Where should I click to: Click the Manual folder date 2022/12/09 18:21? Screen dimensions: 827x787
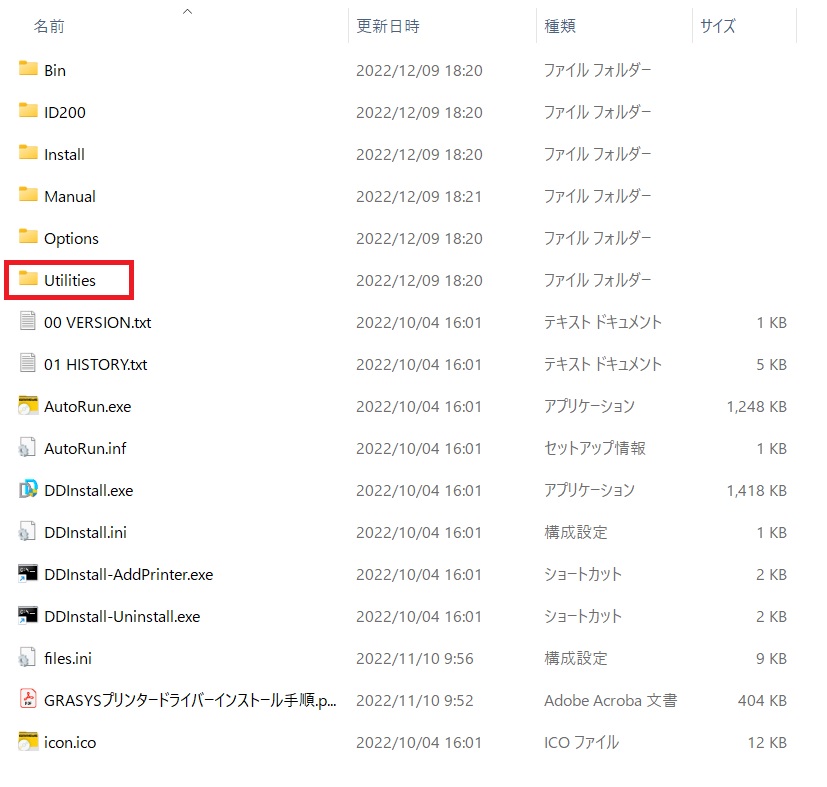click(x=419, y=197)
